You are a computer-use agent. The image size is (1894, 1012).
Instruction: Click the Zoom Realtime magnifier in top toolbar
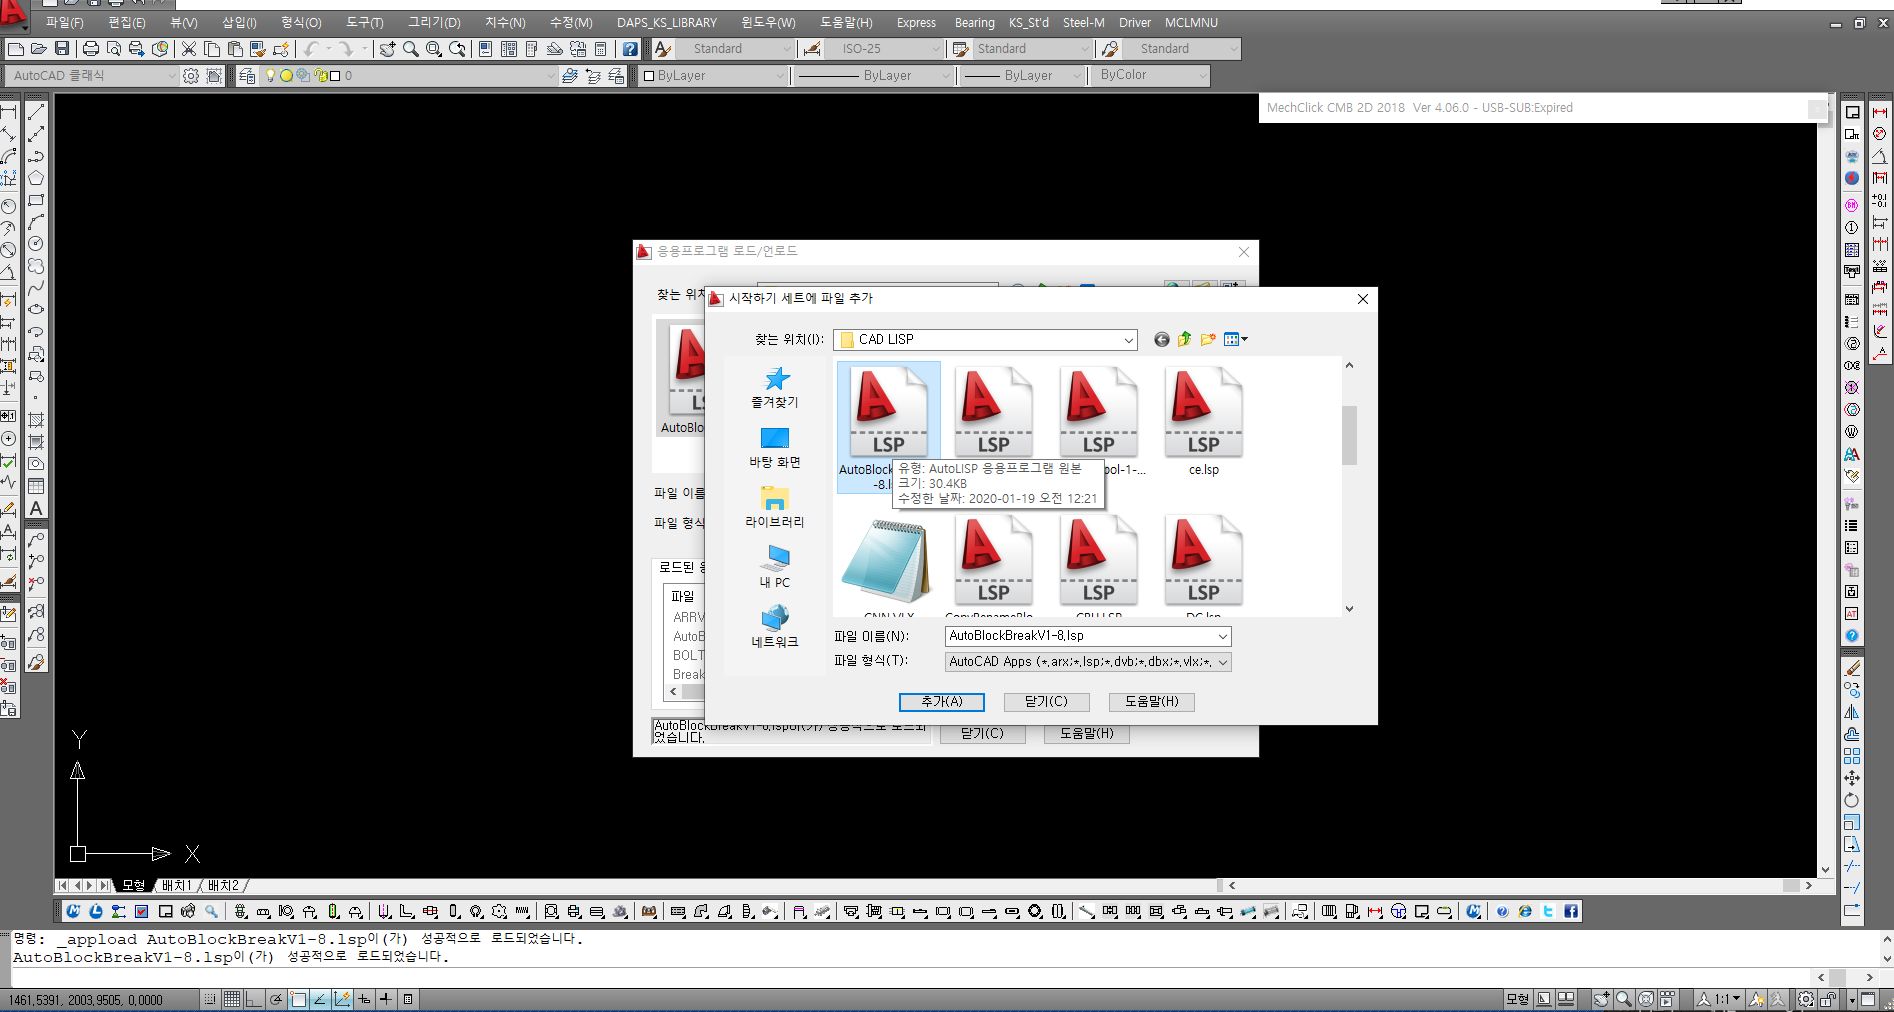[x=410, y=49]
